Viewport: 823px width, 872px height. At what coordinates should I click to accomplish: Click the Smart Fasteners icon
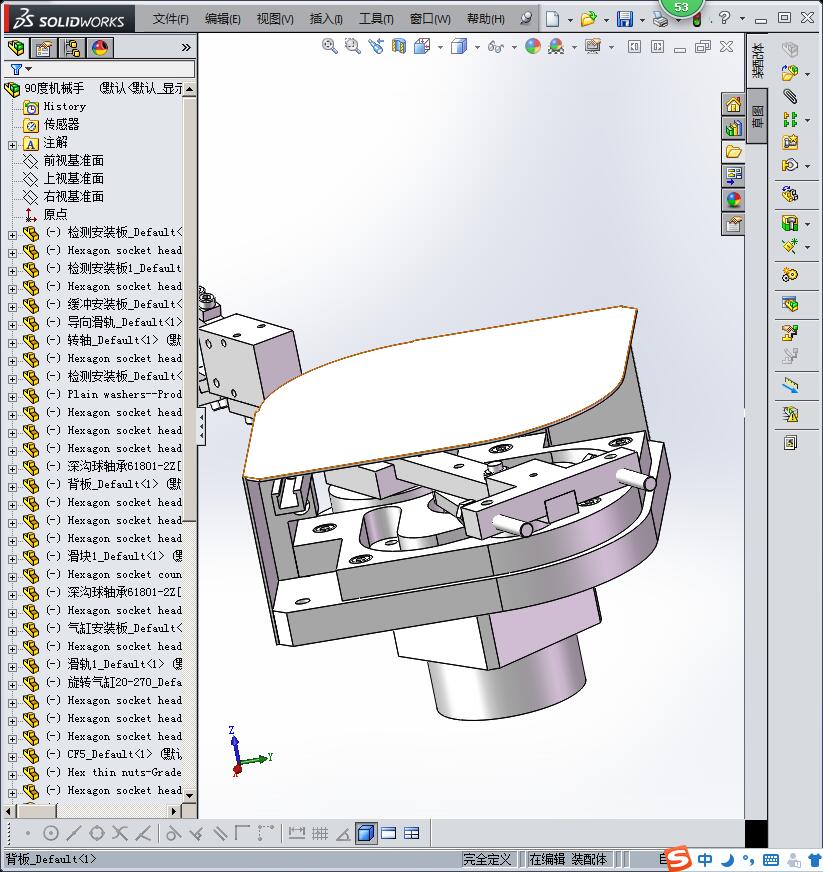coord(790,142)
